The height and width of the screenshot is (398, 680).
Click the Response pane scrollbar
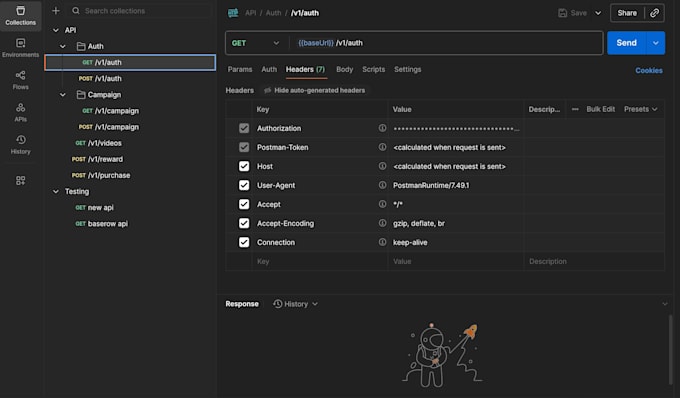click(670, 349)
